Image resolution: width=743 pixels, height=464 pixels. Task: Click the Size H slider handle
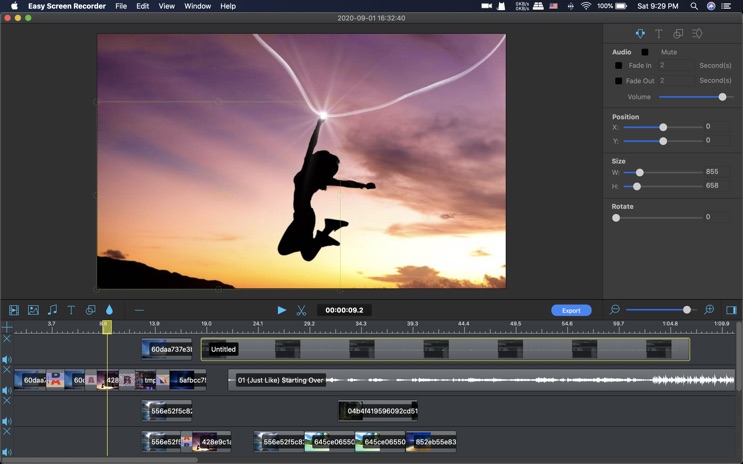[637, 186]
